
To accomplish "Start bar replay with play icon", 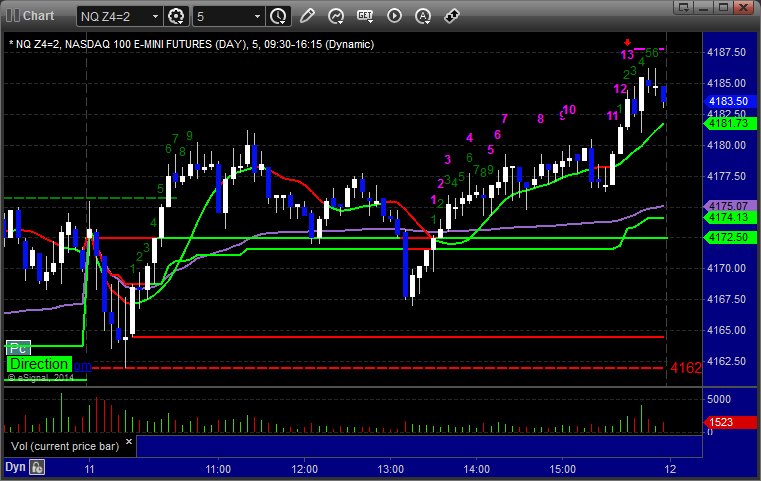I will pos(394,16).
